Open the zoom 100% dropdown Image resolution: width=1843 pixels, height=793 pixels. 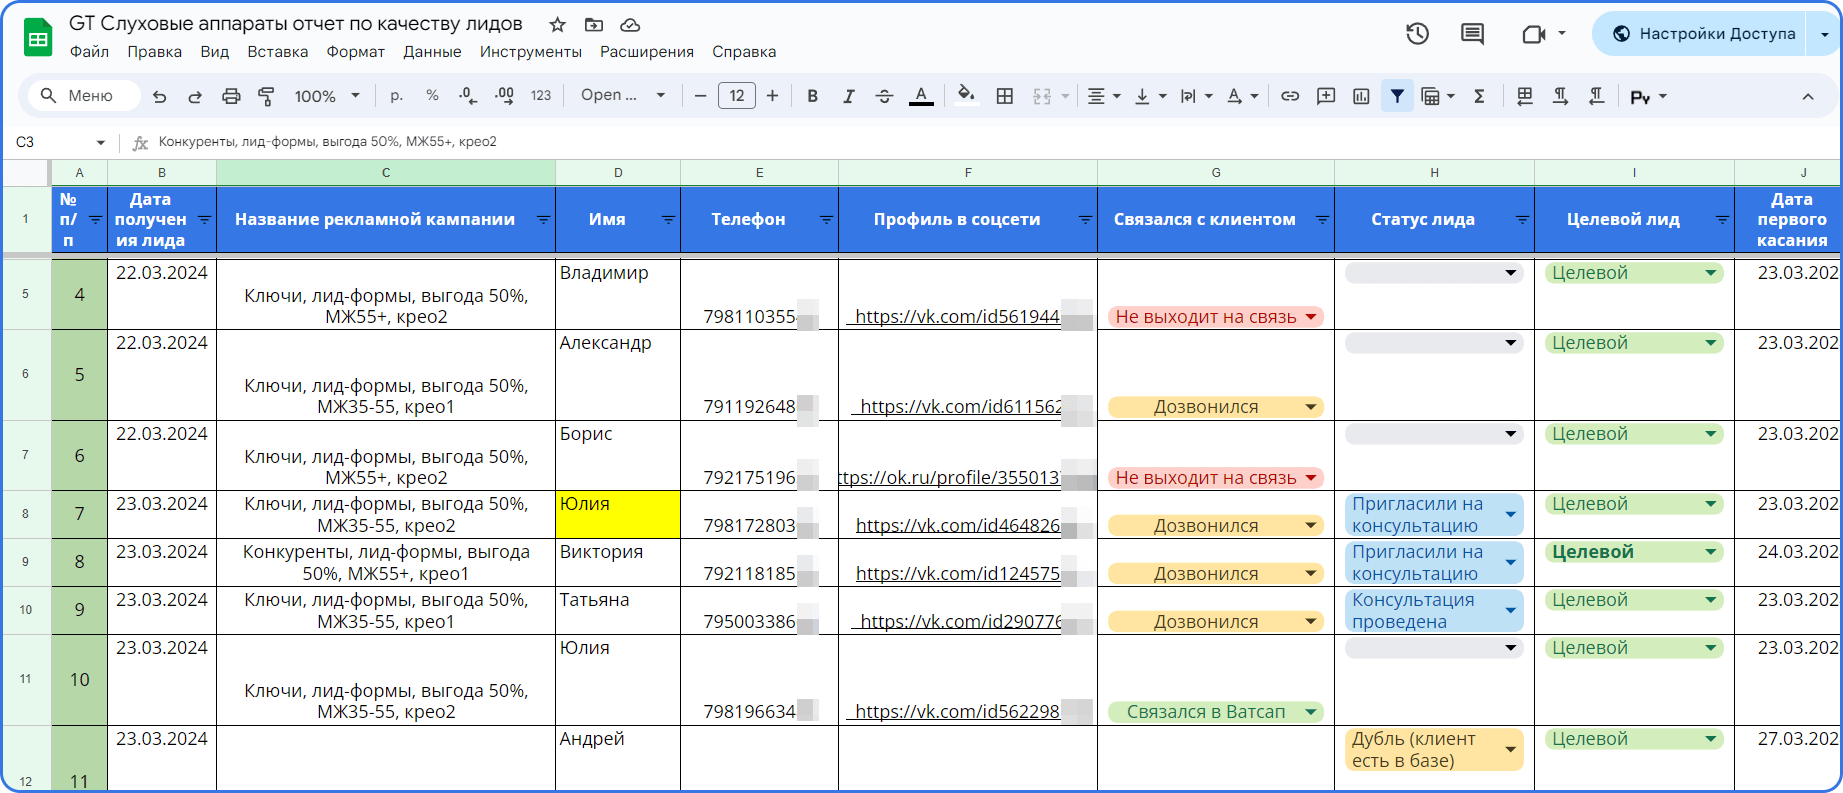[x=327, y=96]
